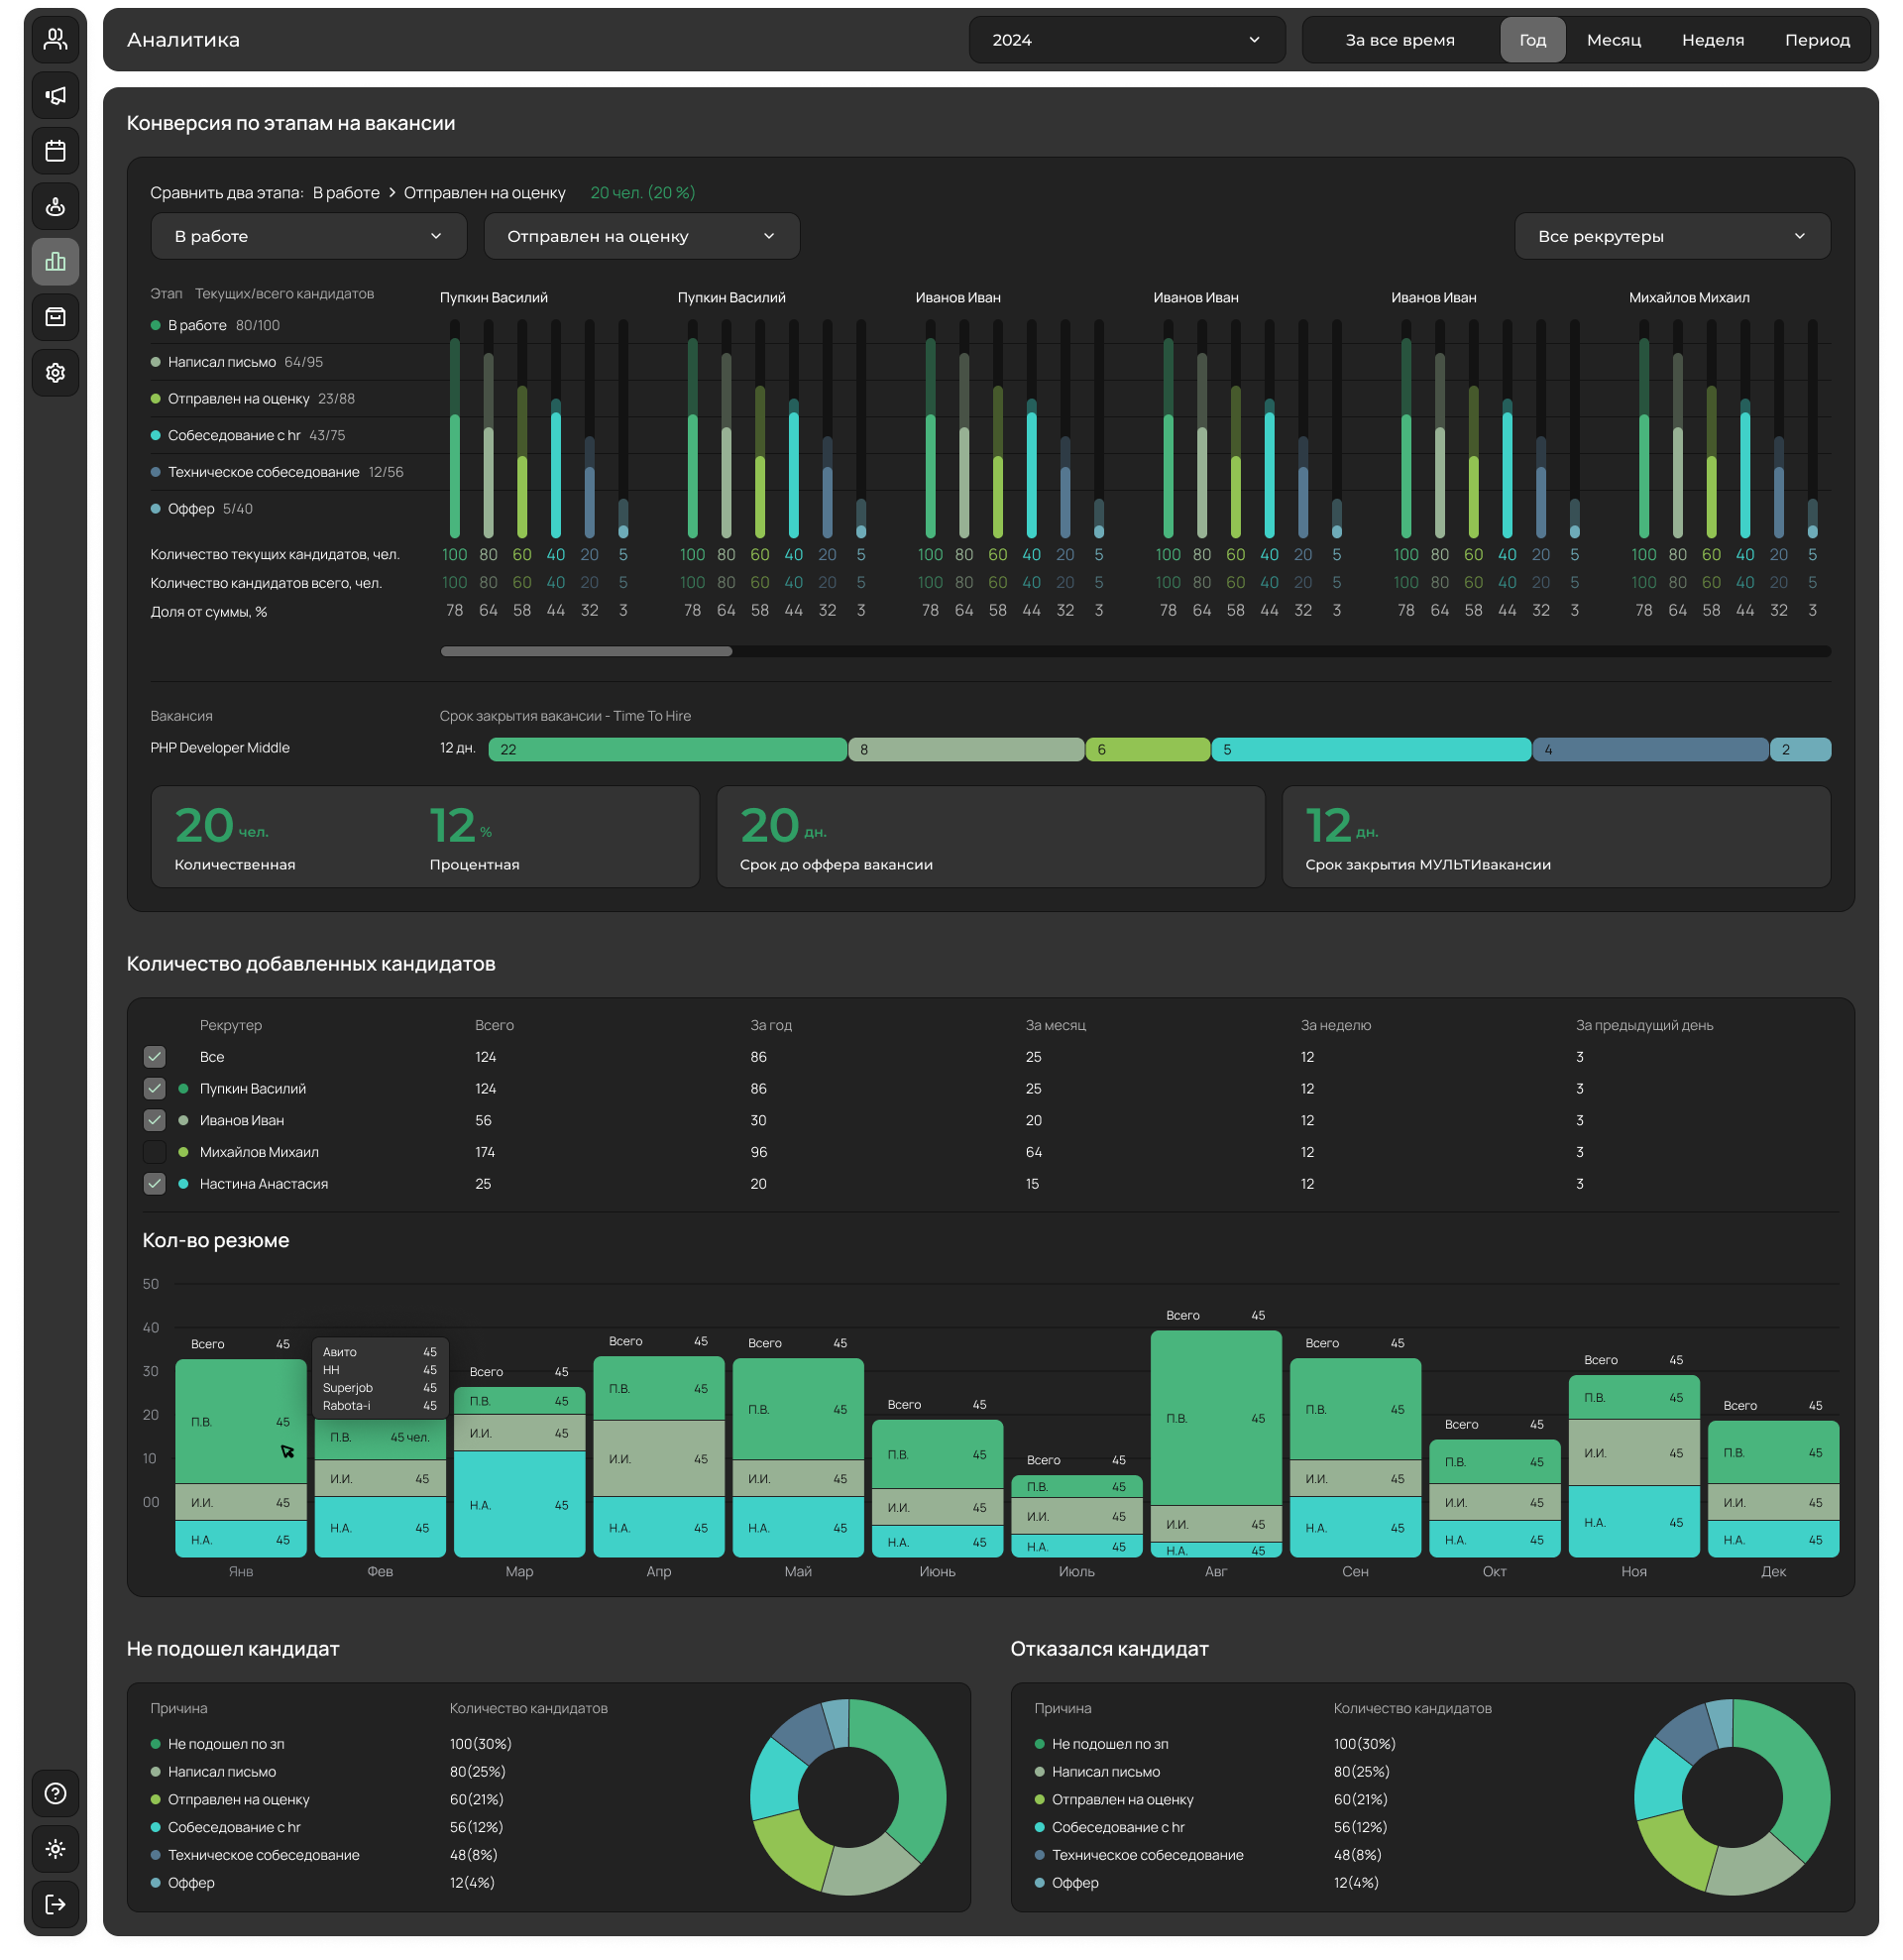Open the Отправлен на оценку stage dropdown

[x=641, y=236]
